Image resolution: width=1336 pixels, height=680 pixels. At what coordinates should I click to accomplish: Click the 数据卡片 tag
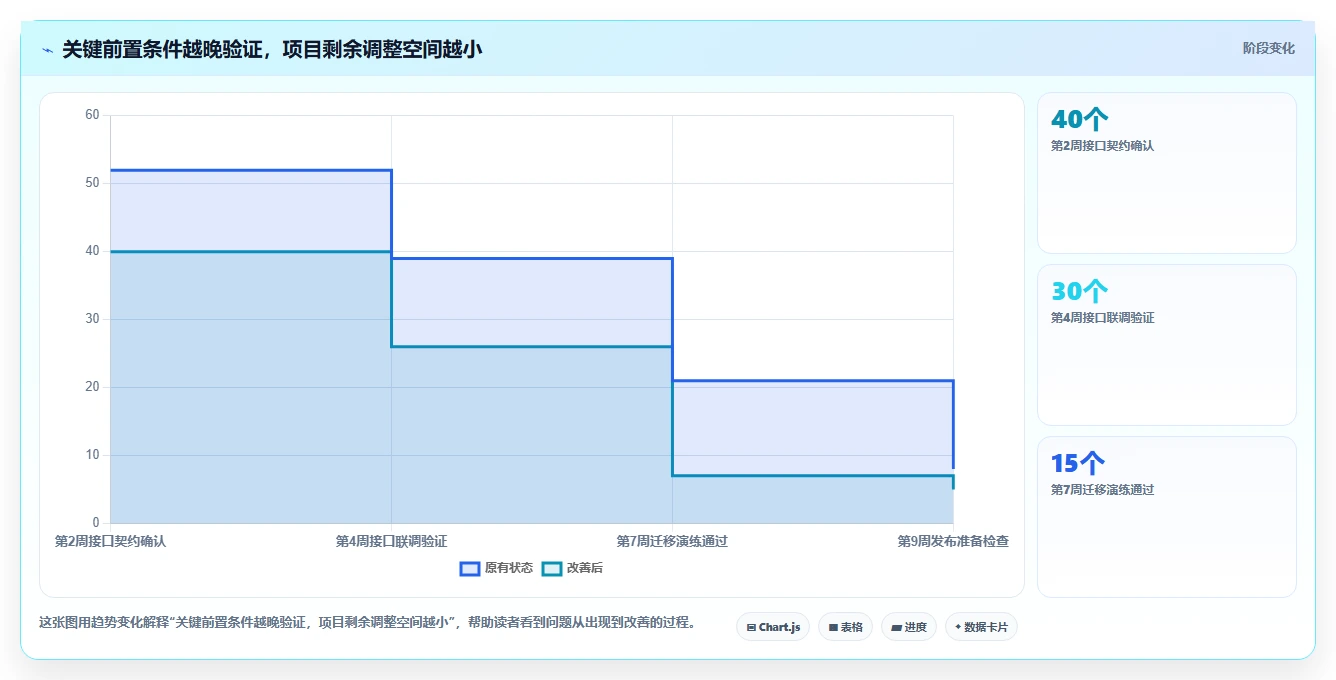coord(981,627)
